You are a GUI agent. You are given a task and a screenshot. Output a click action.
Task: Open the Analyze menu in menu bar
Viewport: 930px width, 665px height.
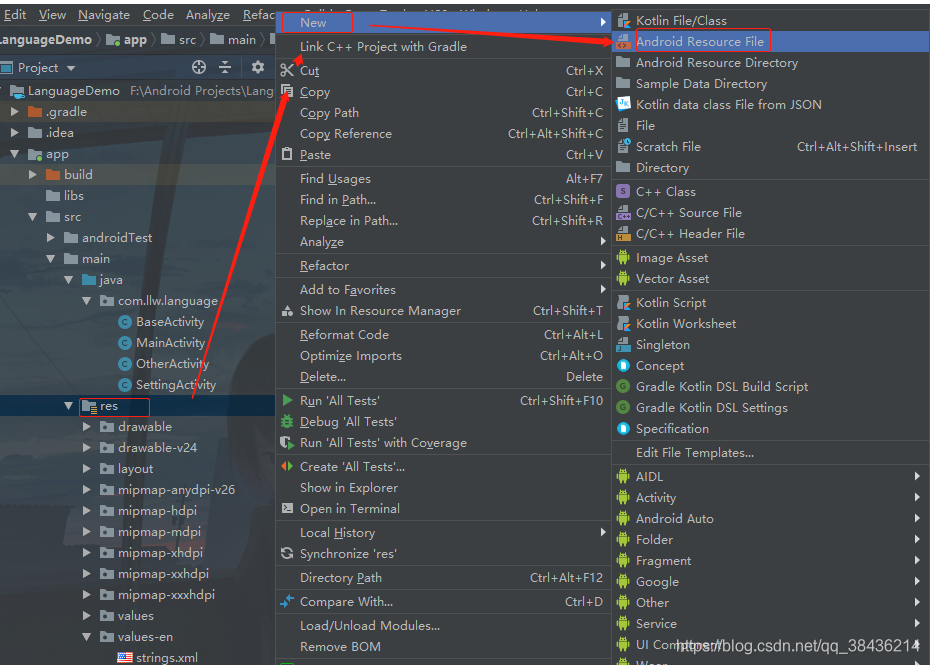coord(208,15)
